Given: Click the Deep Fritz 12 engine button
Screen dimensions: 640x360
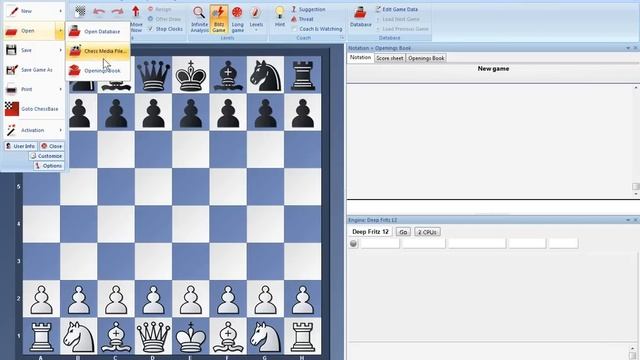Looking at the screenshot, I should click(370, 232).
